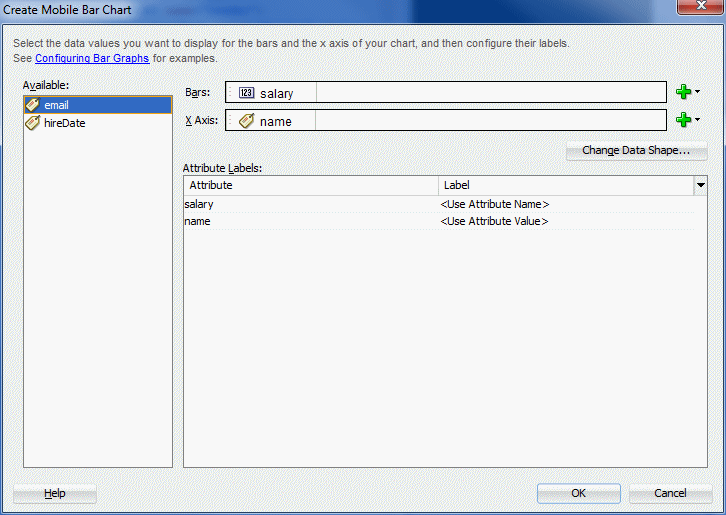This screenshot has height=515, width=726.
Task: Click the Label column header
Action: click(x=566, y=185)
